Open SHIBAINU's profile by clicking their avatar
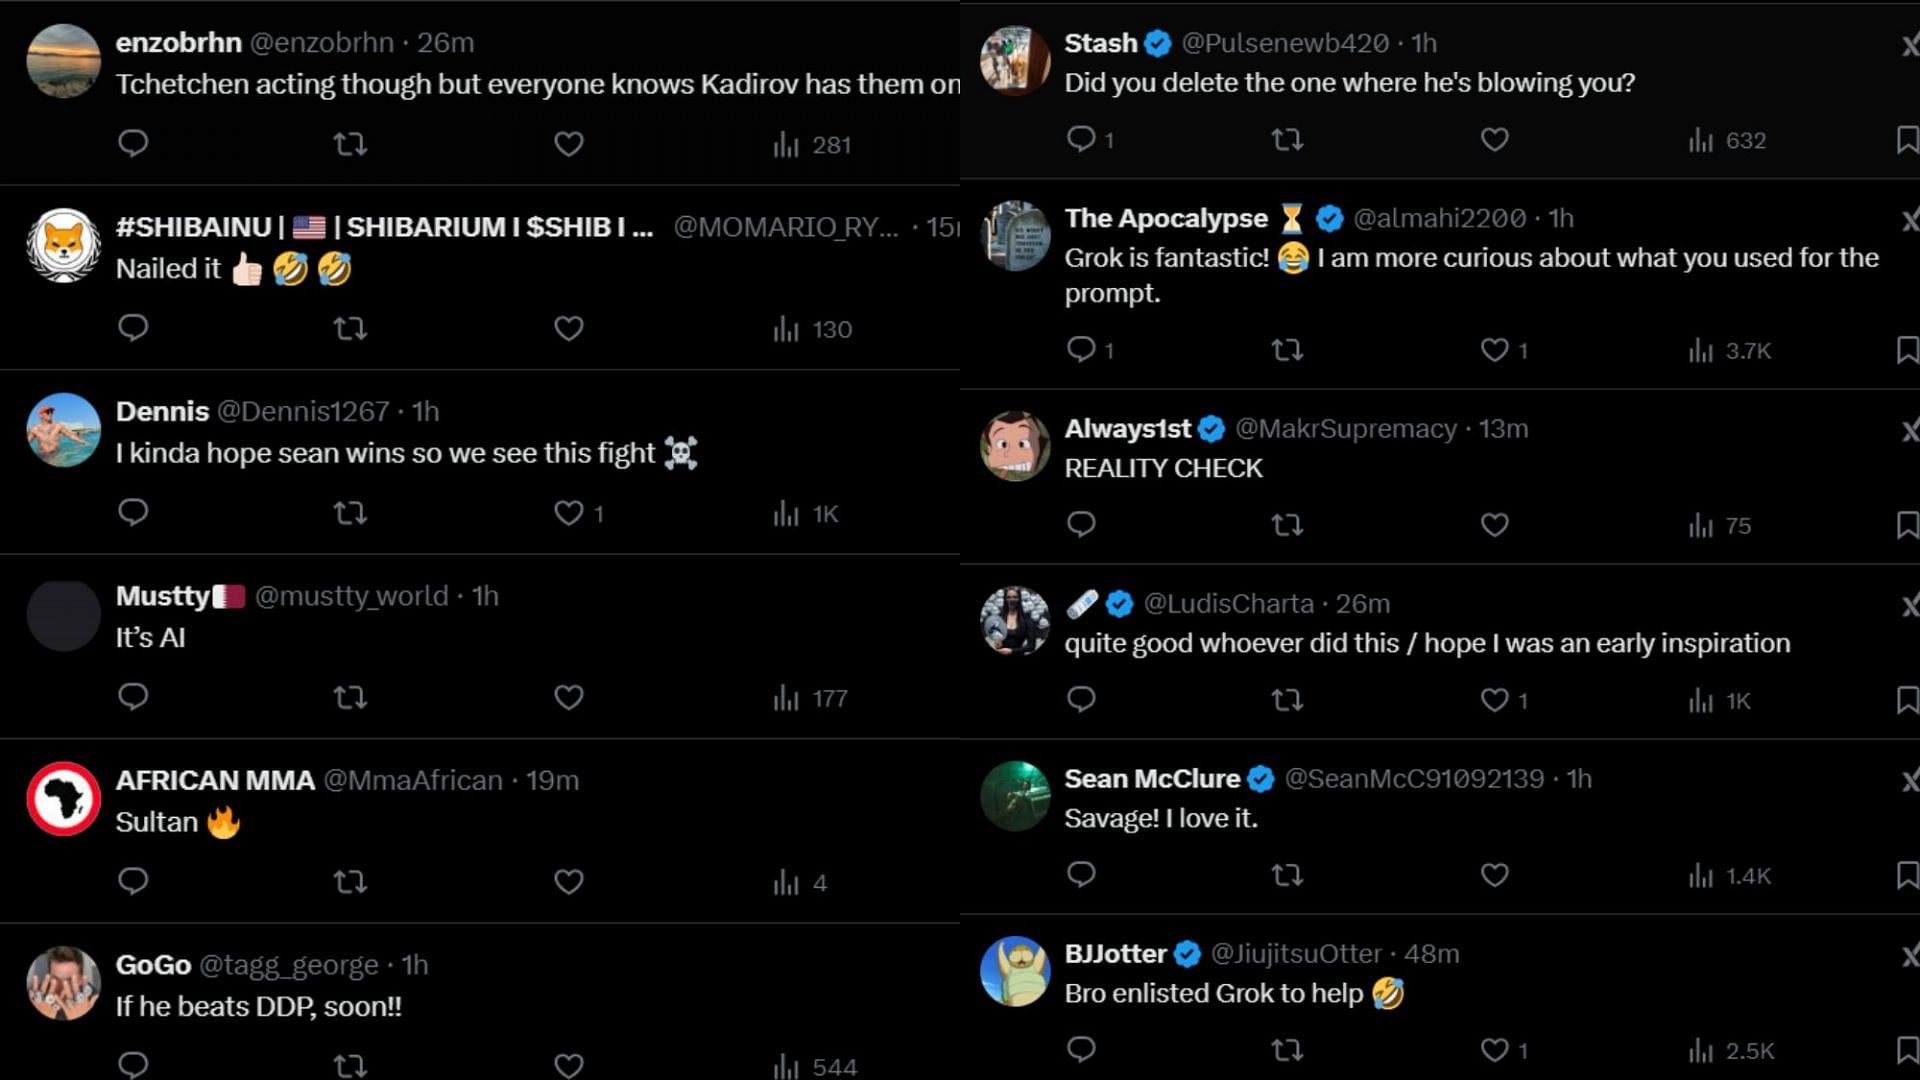 (62, 243)
